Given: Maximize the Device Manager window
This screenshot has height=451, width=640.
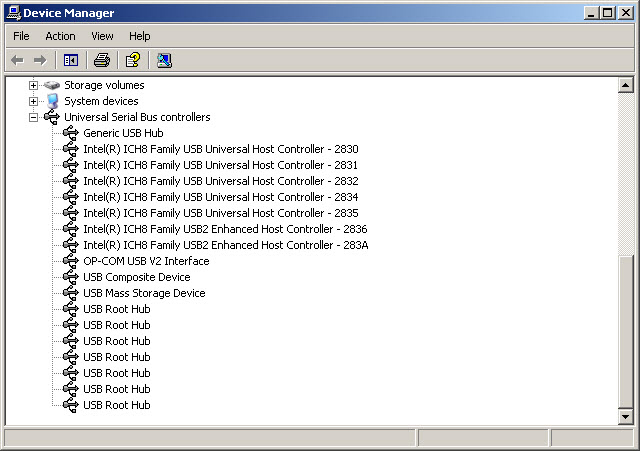Looking at the screenshot, I should (607, 13).
